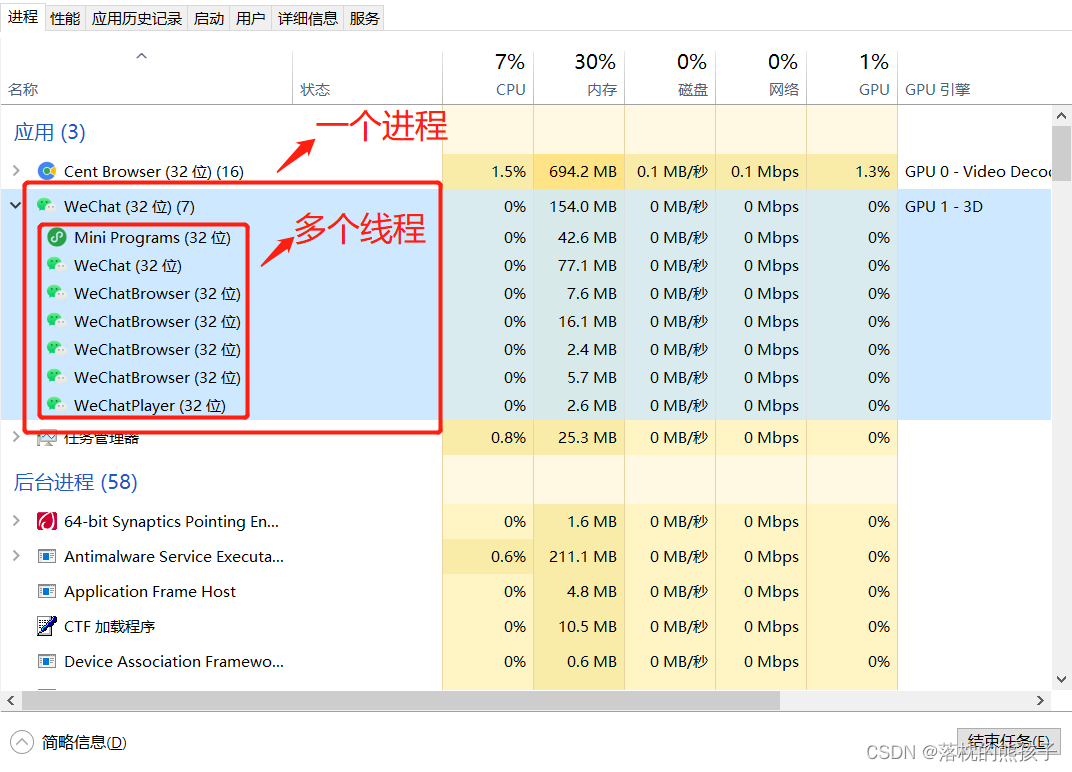
Task: Select the Mini Programs (32 位) row
Action: 525,237
